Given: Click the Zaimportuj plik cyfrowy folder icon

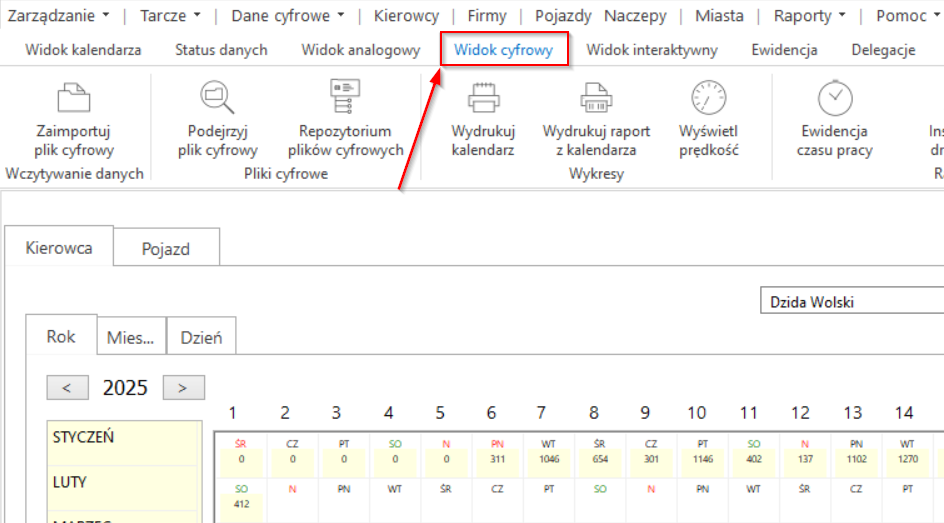Looking at the screenshot, I should pyautogui.click(x=73, y=97).
